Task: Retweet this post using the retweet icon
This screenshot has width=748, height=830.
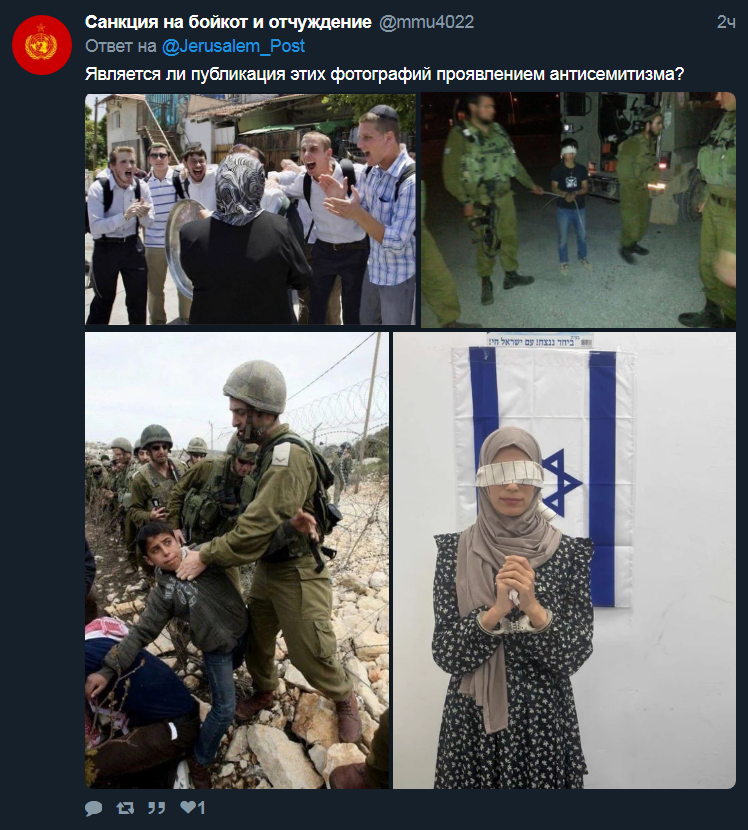Action: 125,808
